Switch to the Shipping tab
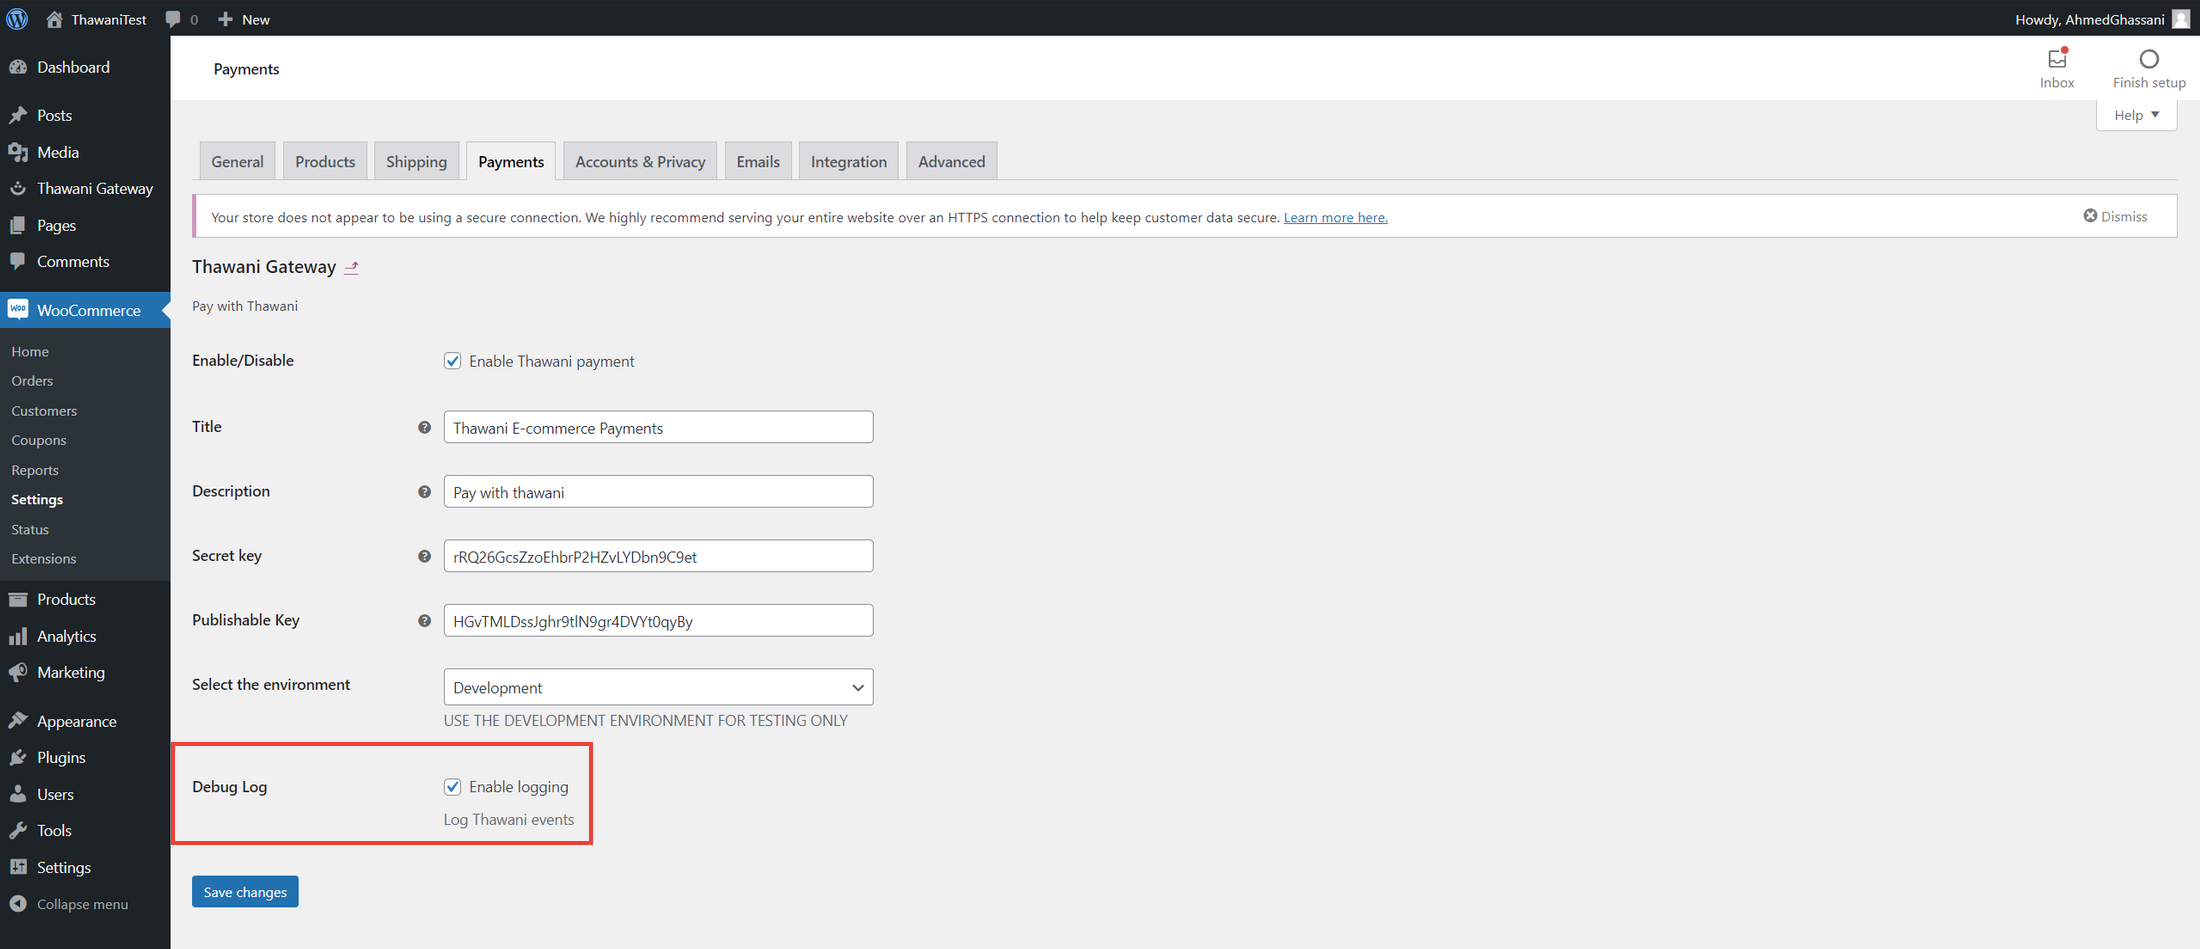2200x949 pixels. point(416,161)
